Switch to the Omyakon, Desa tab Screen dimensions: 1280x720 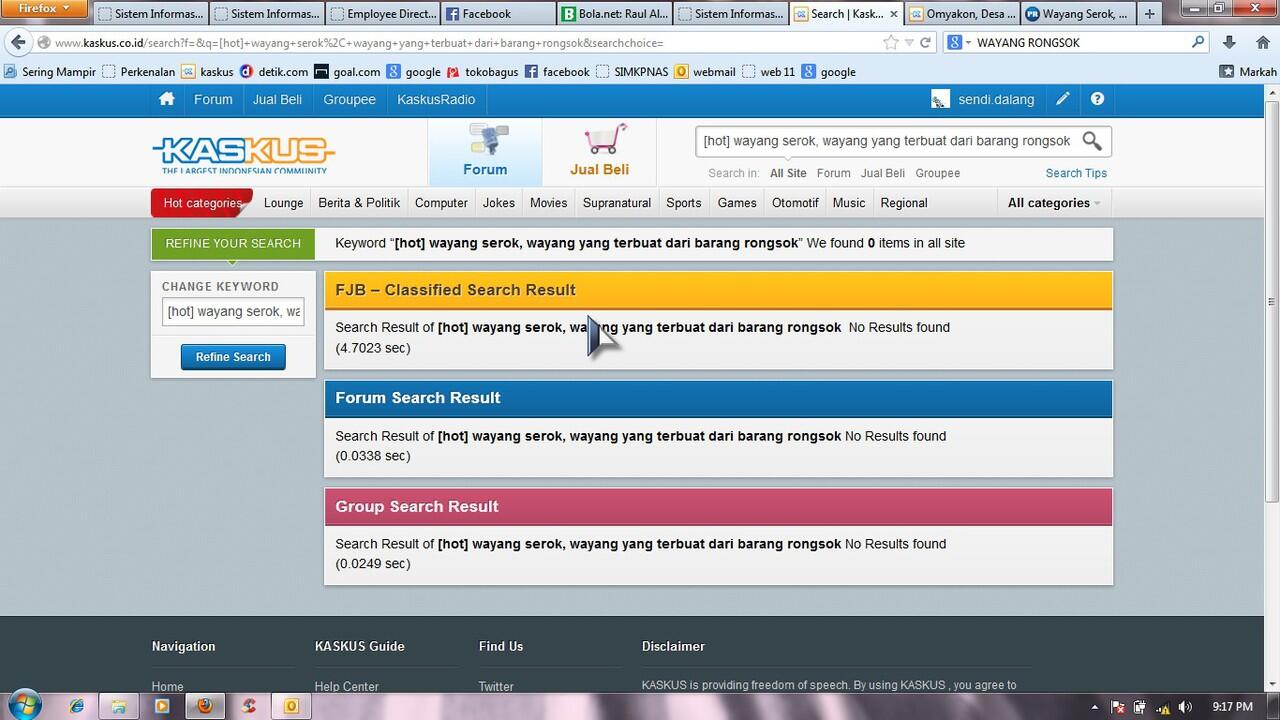(960, 14)
